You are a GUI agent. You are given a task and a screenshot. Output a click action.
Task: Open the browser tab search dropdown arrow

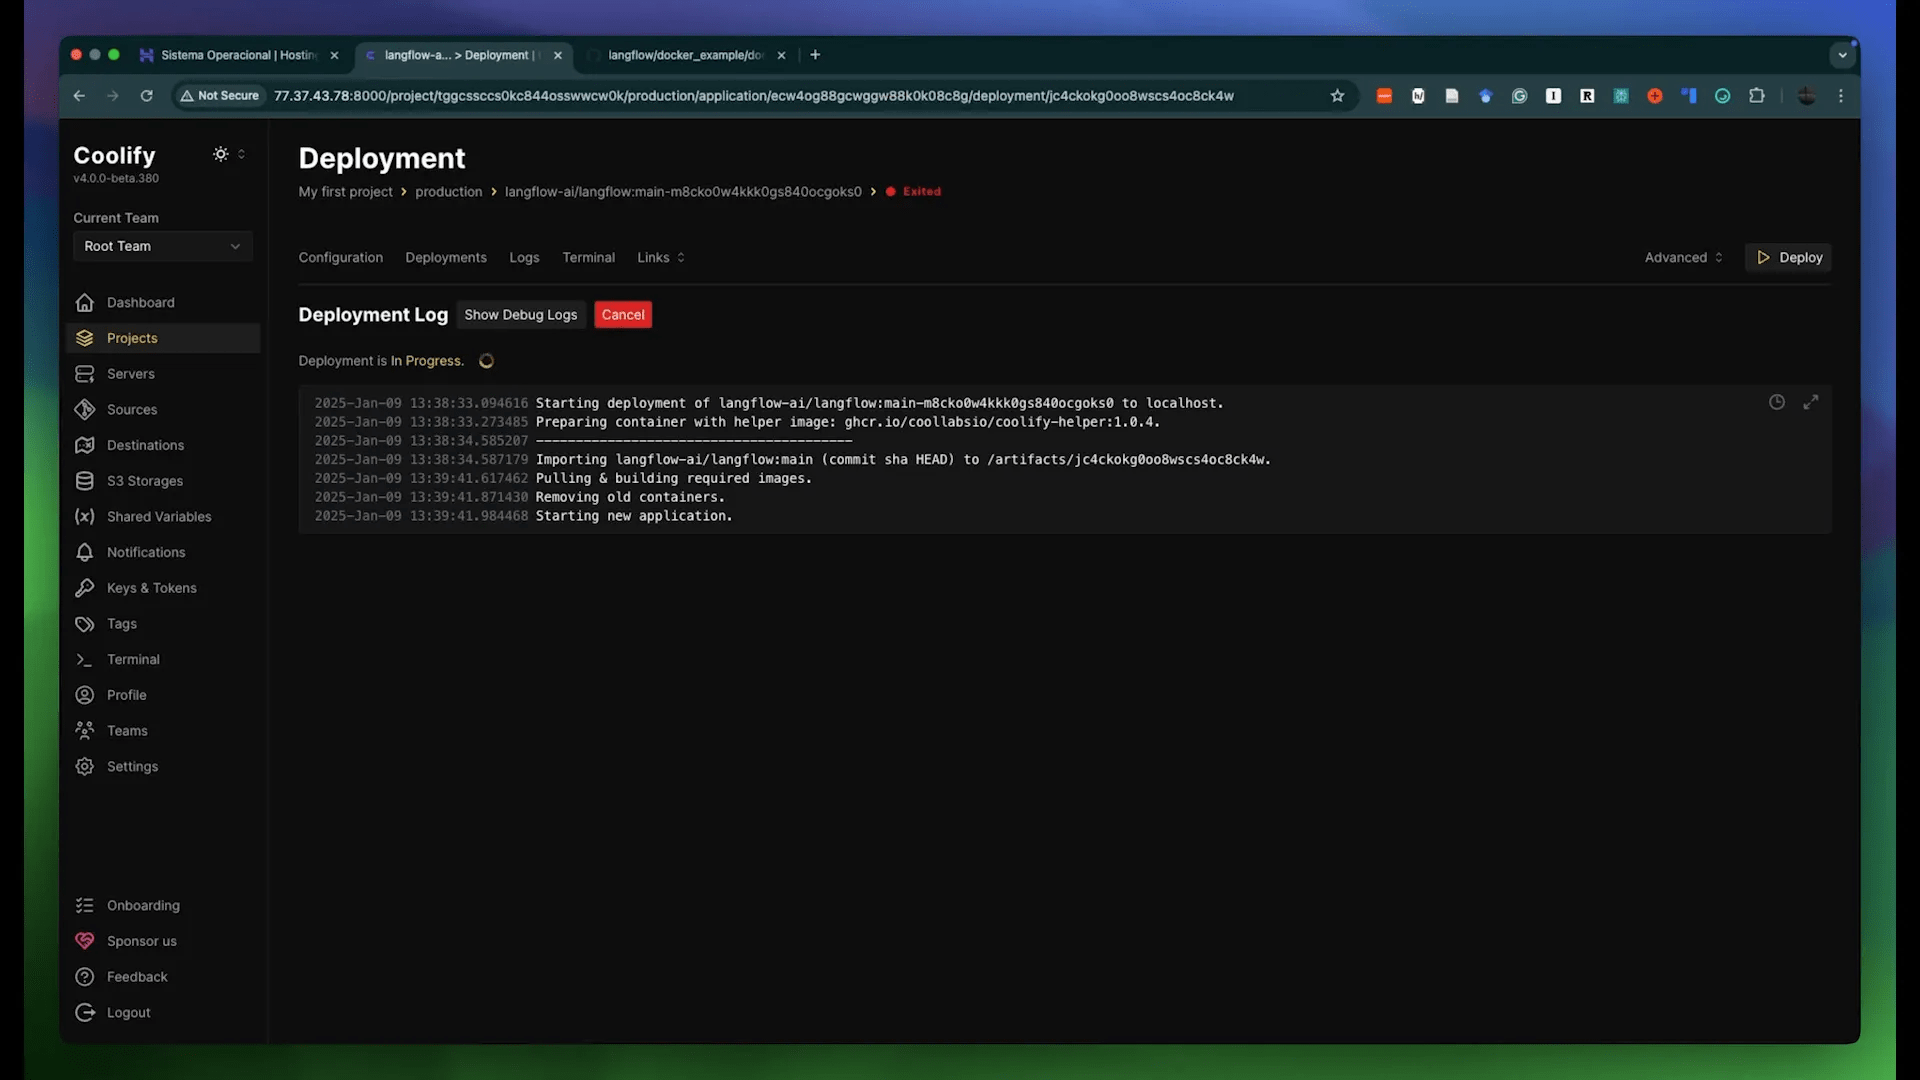coord(1842,55)
